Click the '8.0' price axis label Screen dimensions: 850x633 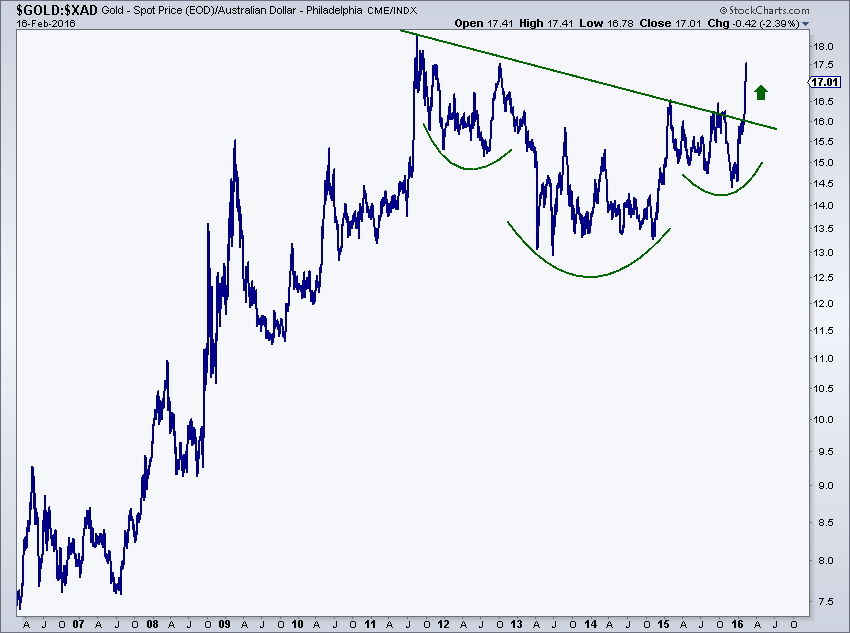(x=826, y=560)
